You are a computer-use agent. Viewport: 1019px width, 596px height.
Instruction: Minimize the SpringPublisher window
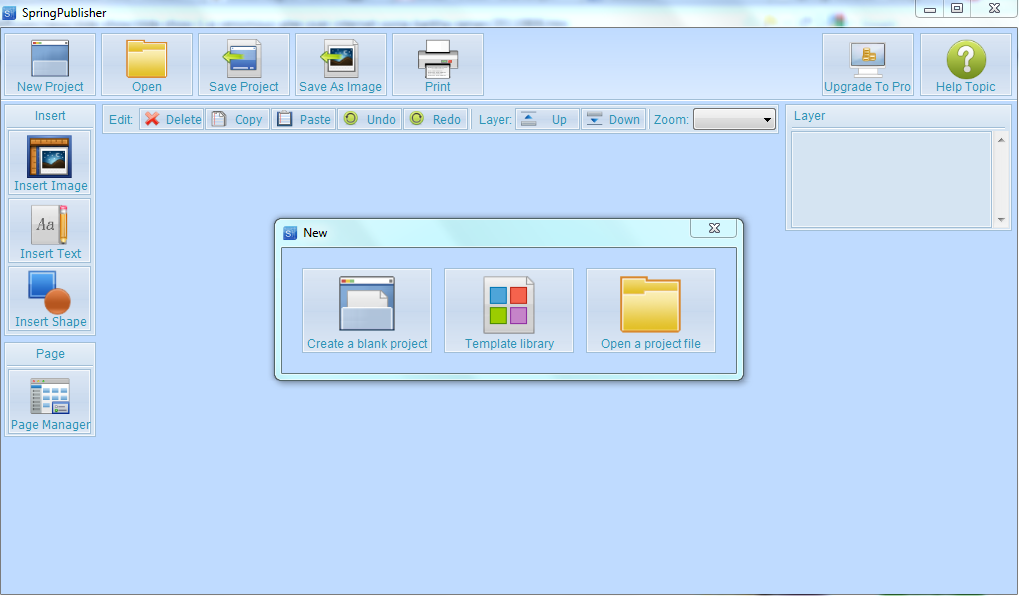[x=930, y=8]
